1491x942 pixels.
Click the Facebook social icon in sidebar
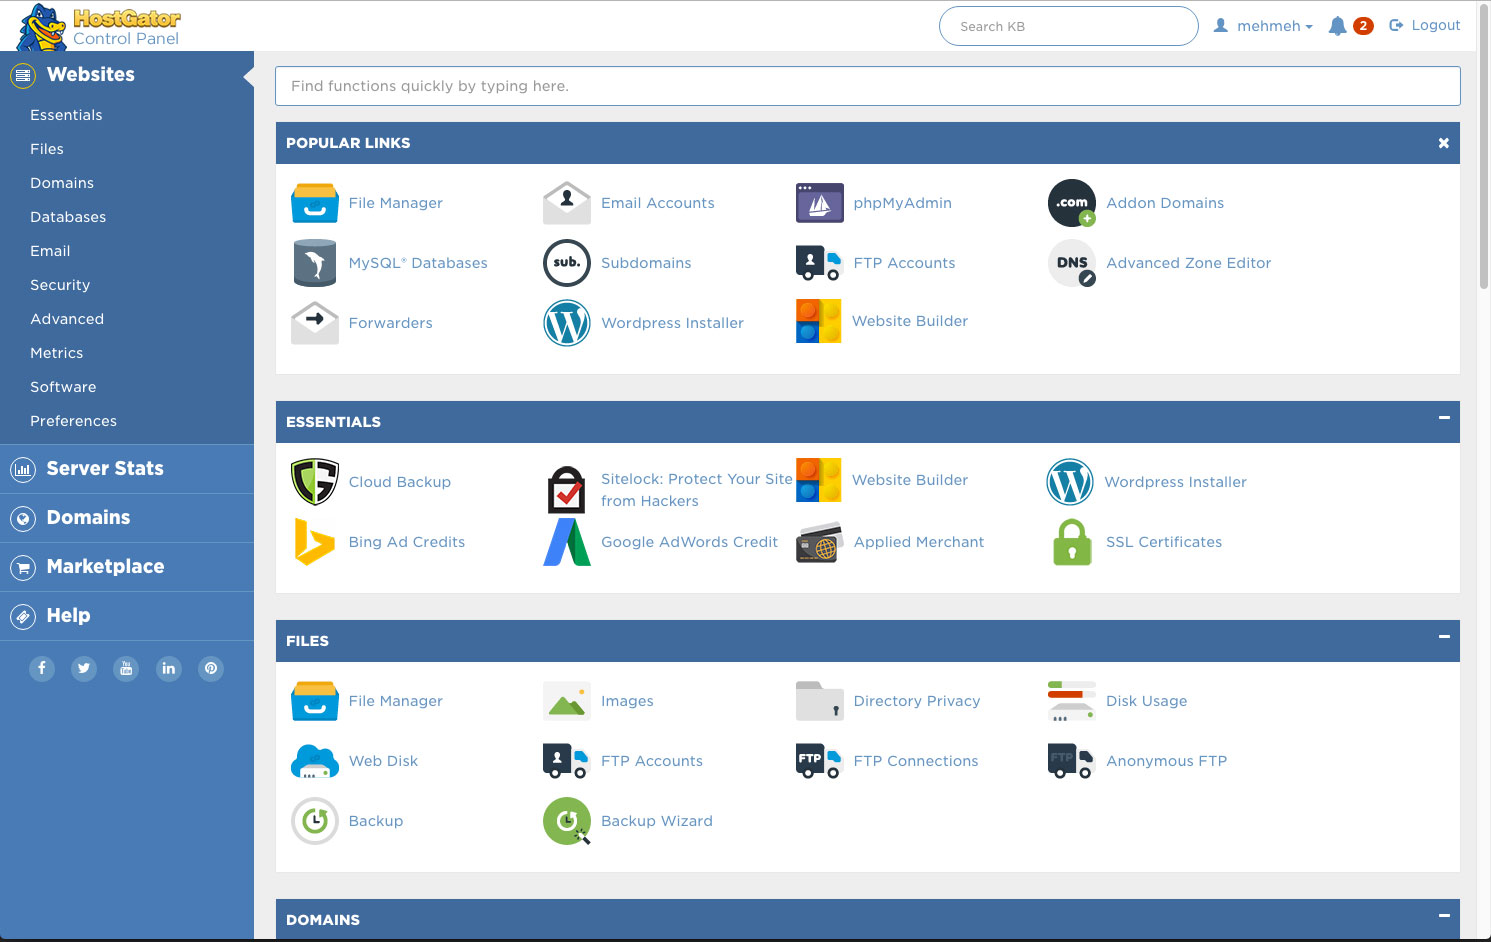pyautogui.click(x=42, y=668)
